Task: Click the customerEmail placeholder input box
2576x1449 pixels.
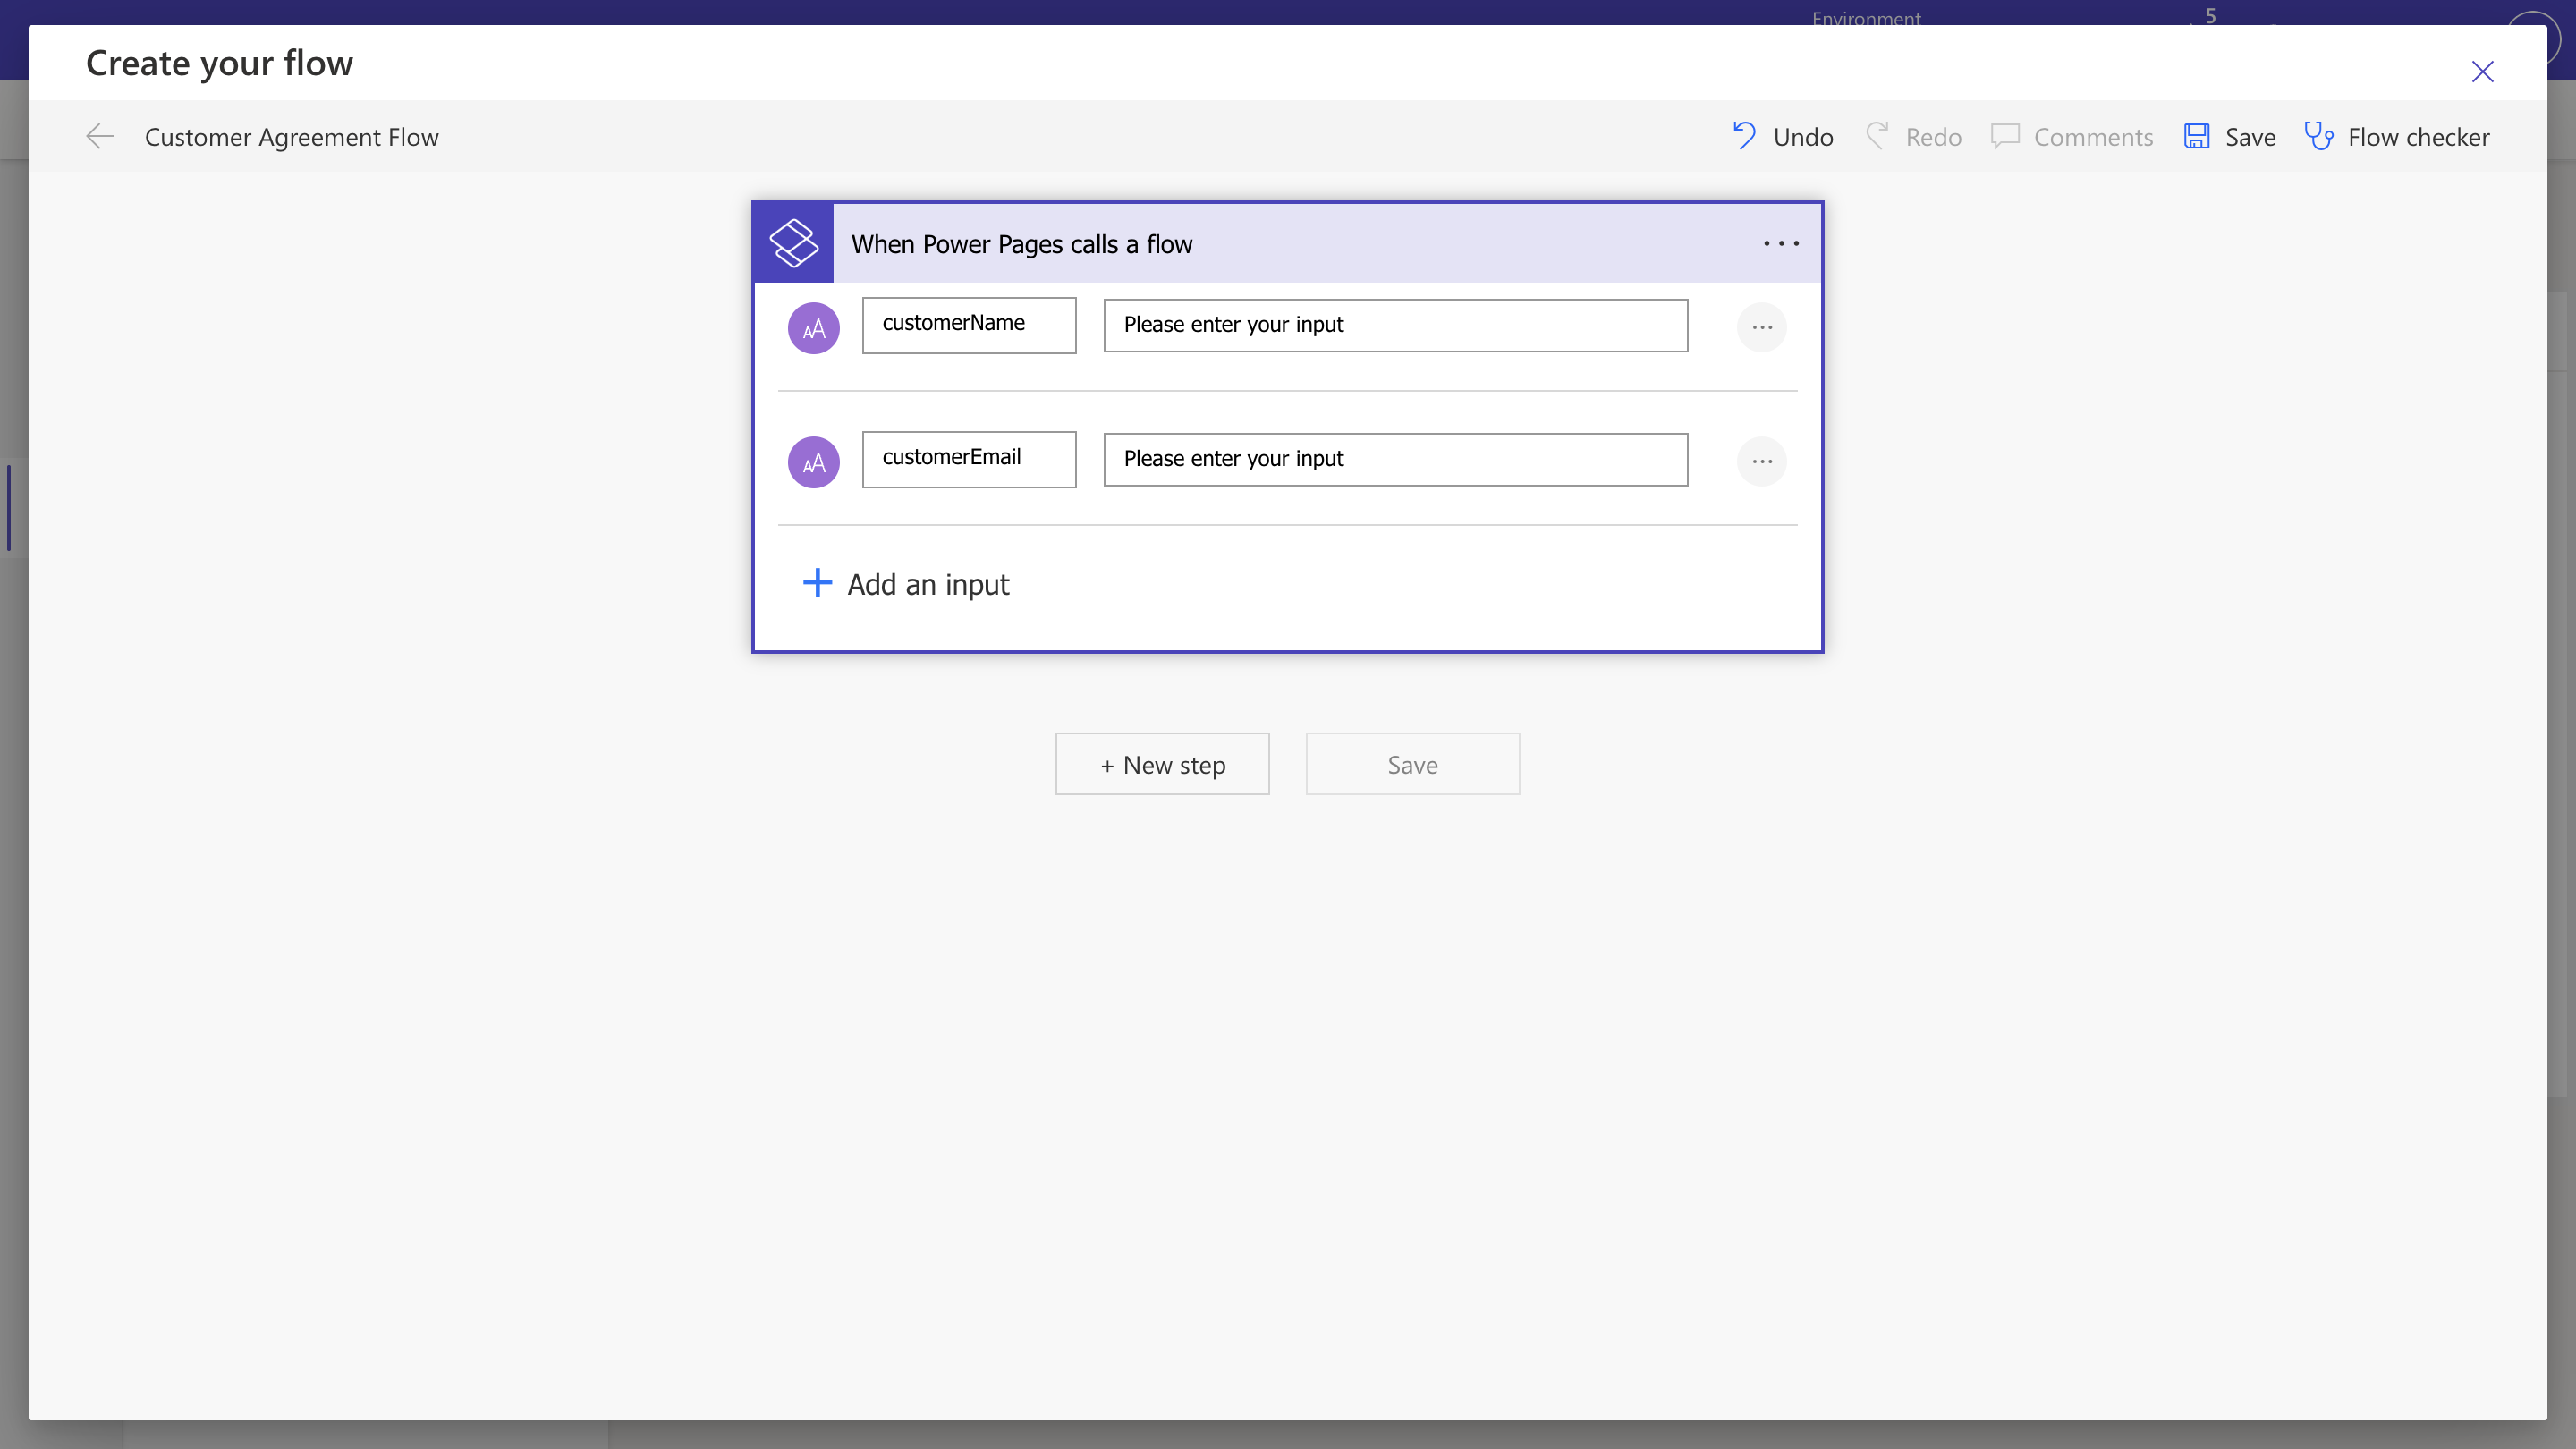Action: point(1394,459)
